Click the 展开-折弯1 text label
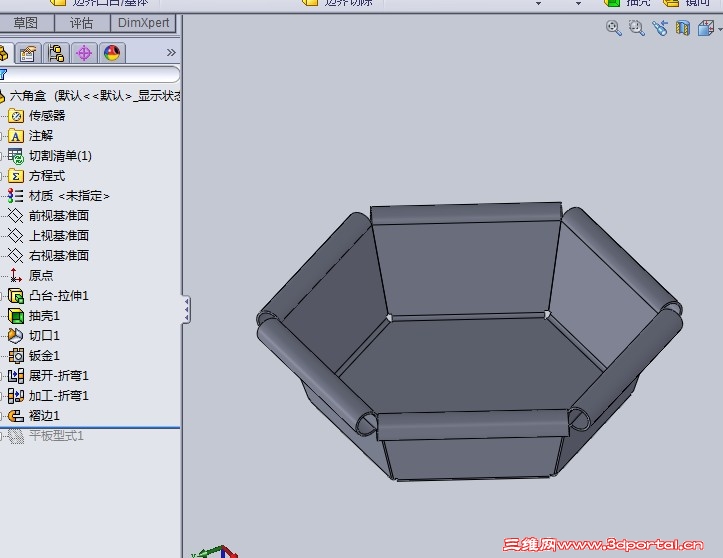The image size is (723, 558). point(59,376)
